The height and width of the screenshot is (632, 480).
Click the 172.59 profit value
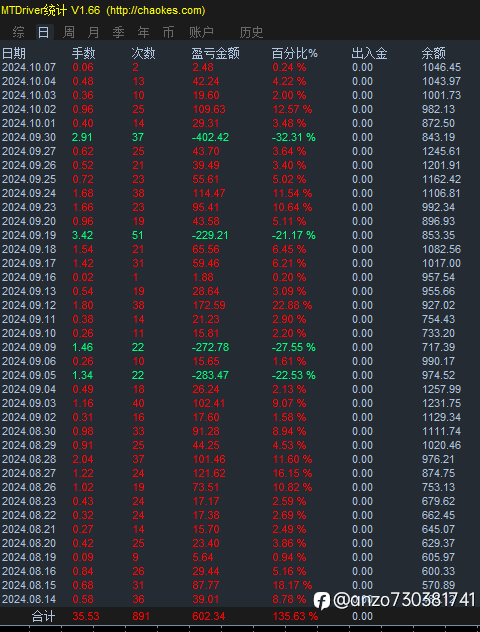pos(209,306)
